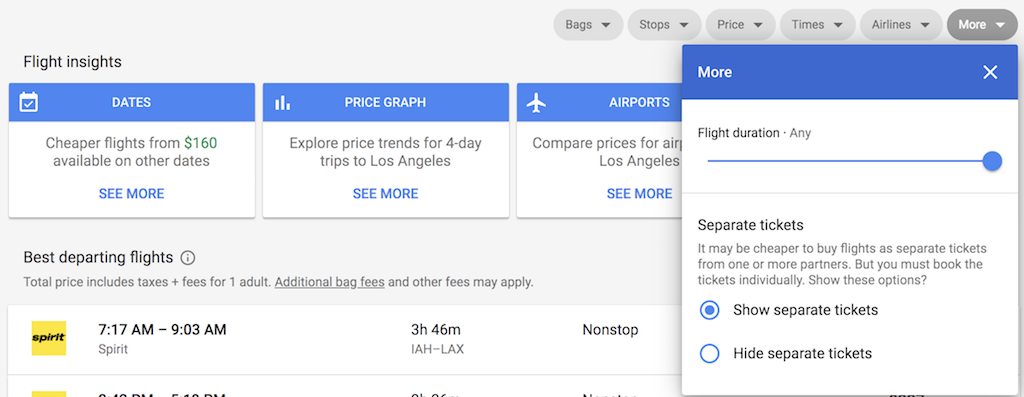
Task: Close the More filter panel
Action: tap(990, 72)
